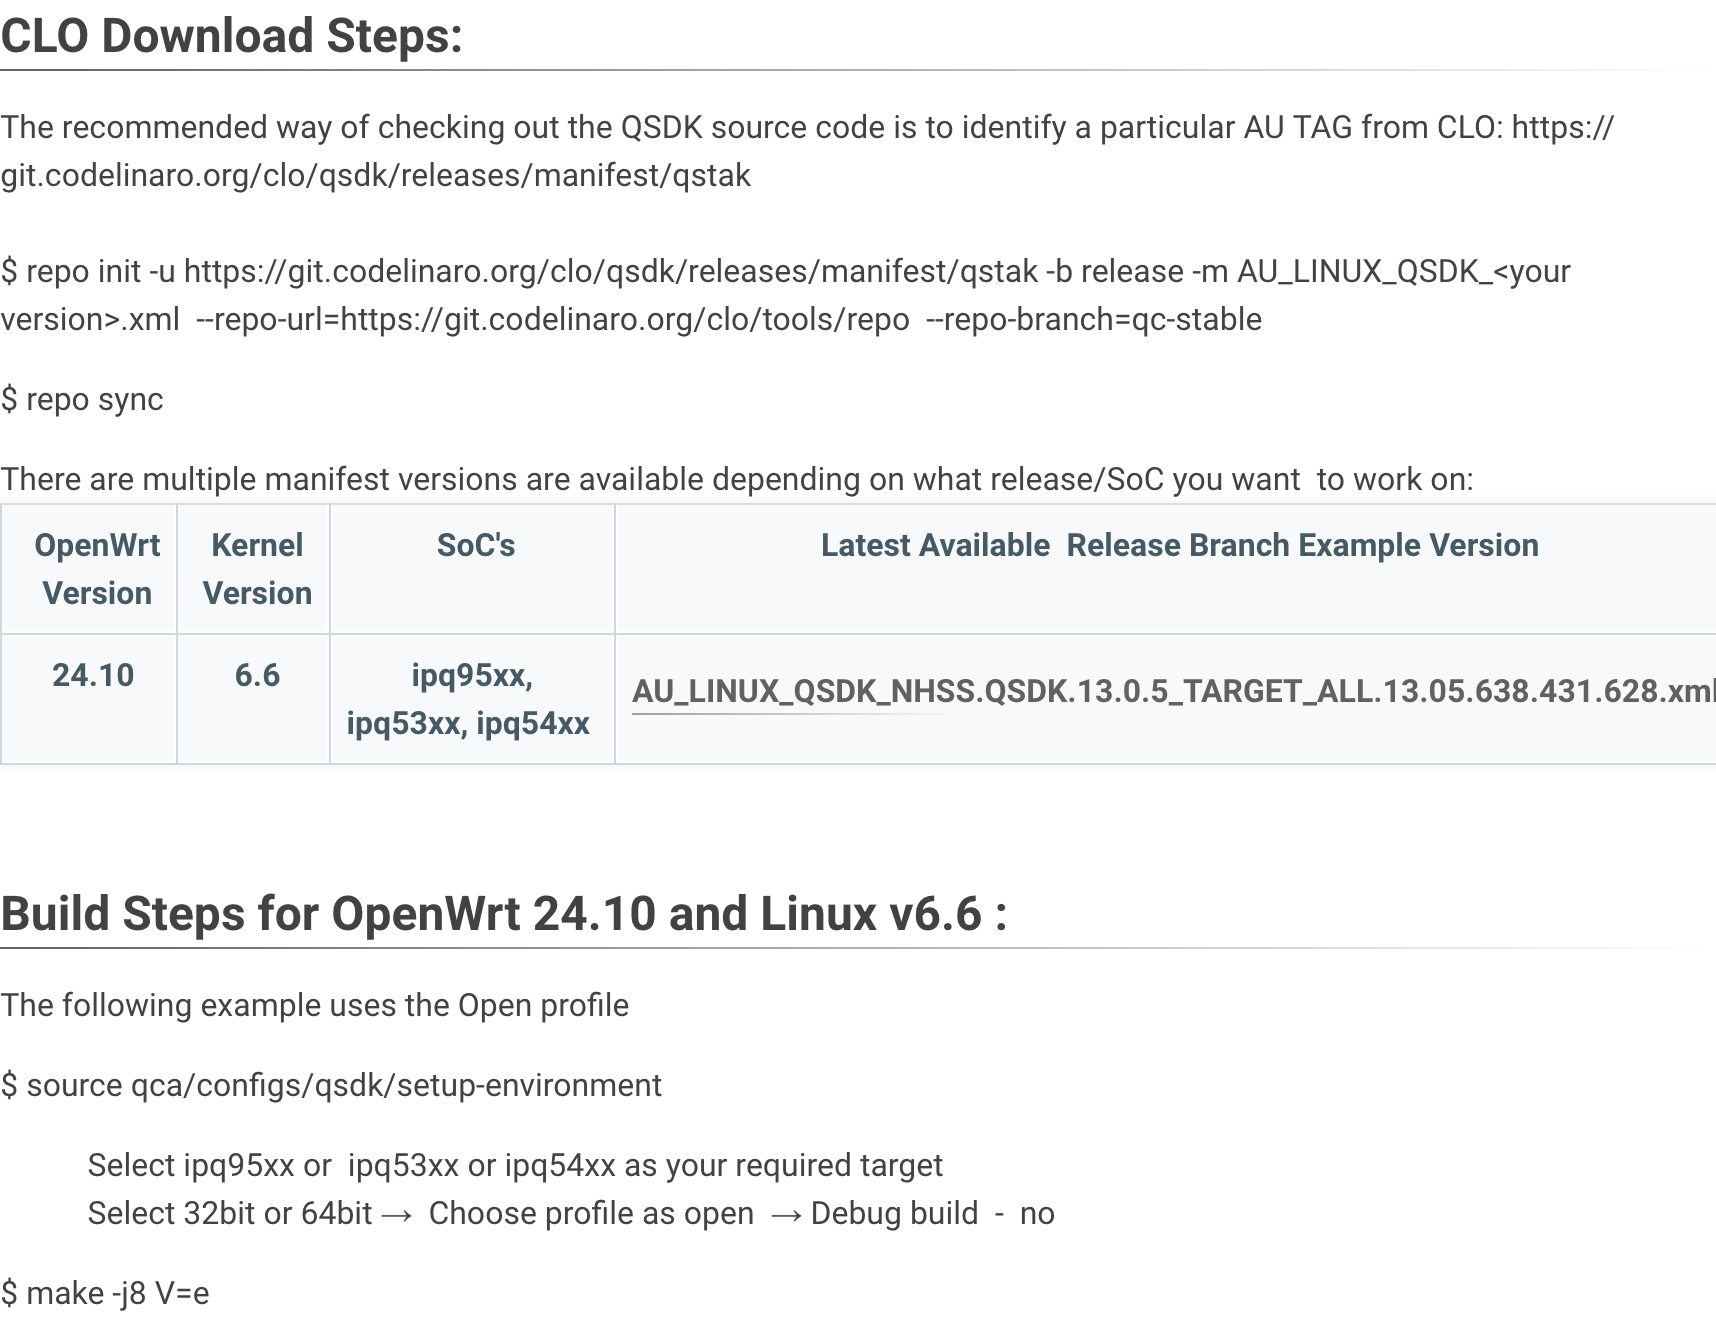
Task: Click the ipq95xx, ipq53xx, ipq54xx cell
Action: [x=469, y=699]
